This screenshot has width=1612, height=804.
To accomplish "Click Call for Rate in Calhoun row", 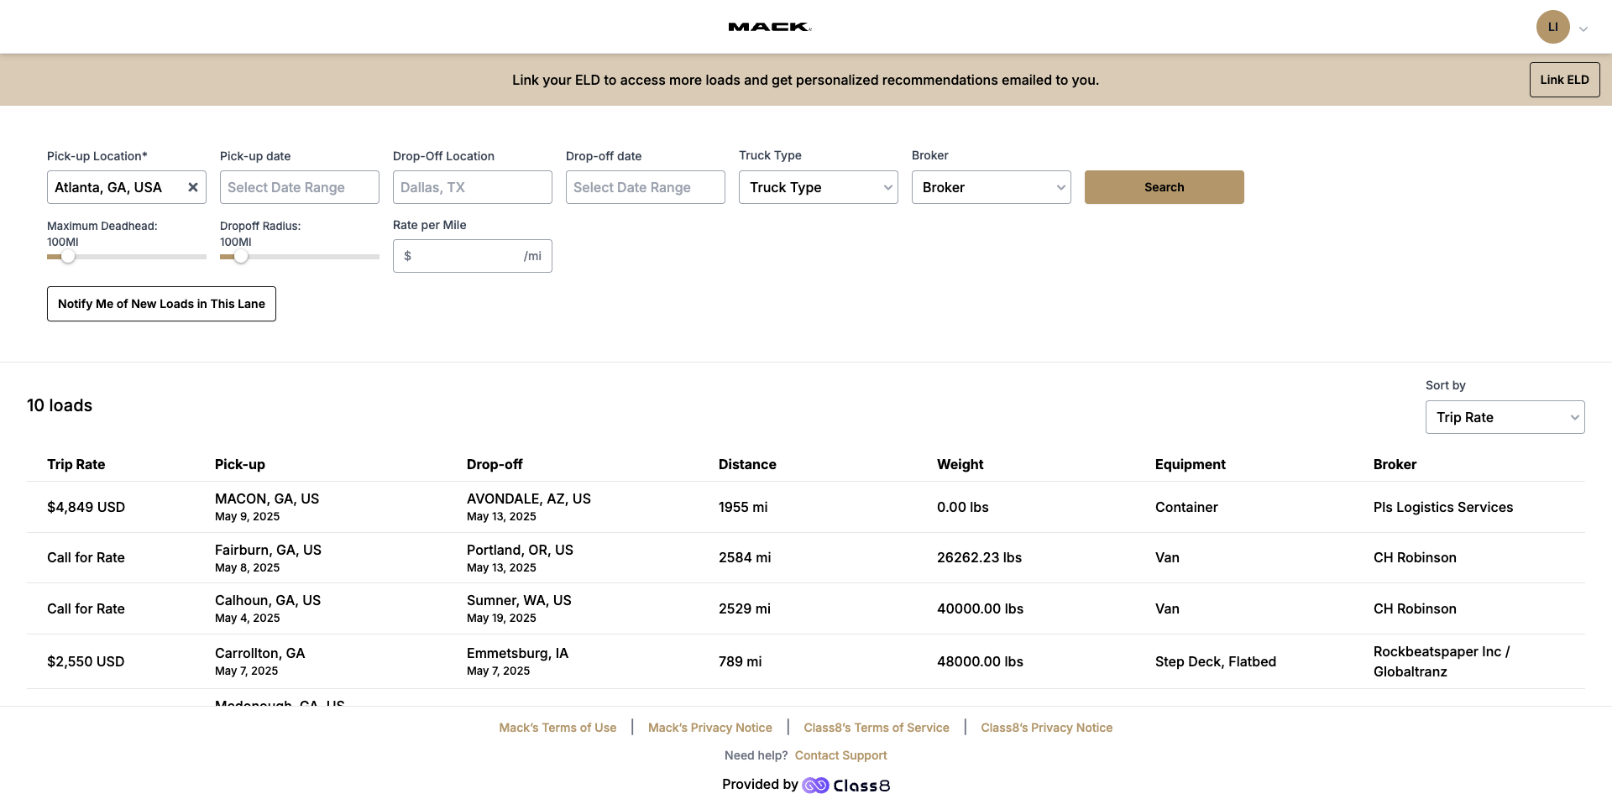I will point(86,609).
